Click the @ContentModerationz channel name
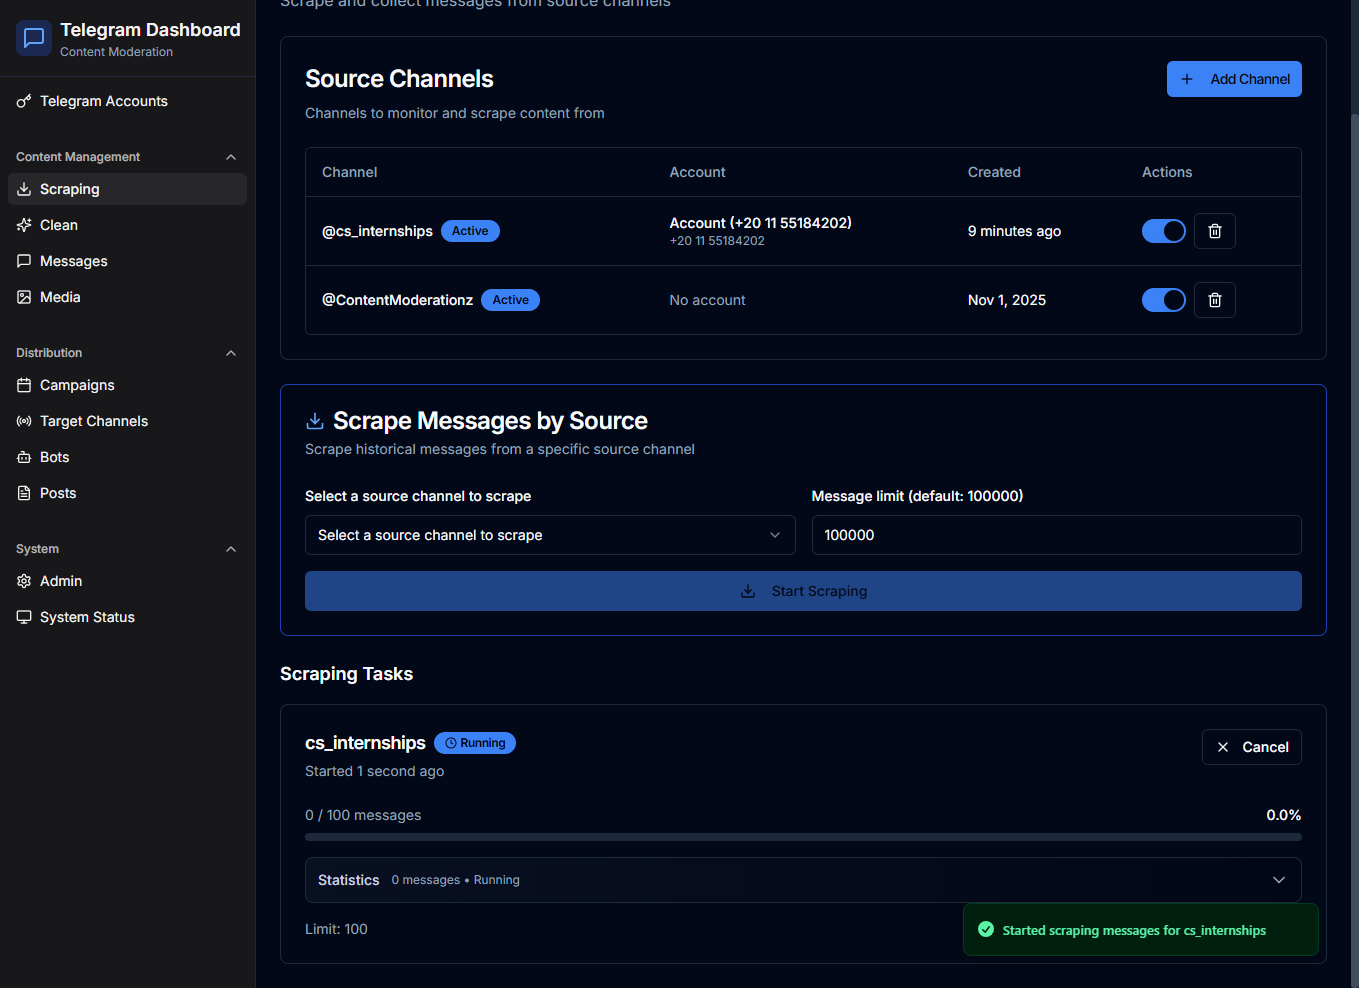This screenshot has width=1359, height=988. click(397, 300)
